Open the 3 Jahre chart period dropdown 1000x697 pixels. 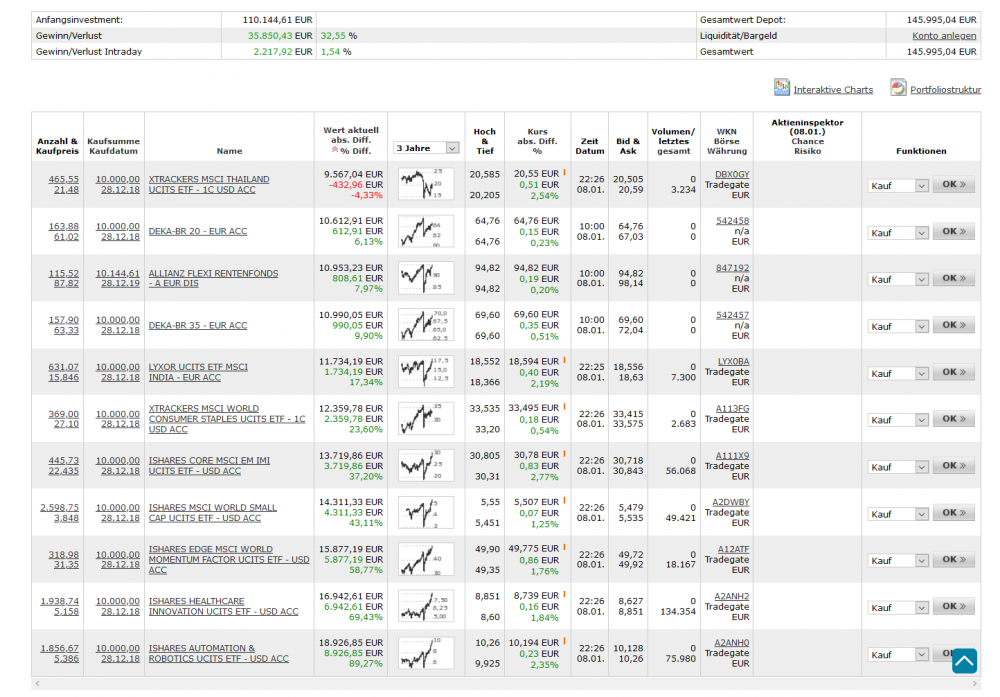click(427, 148)
